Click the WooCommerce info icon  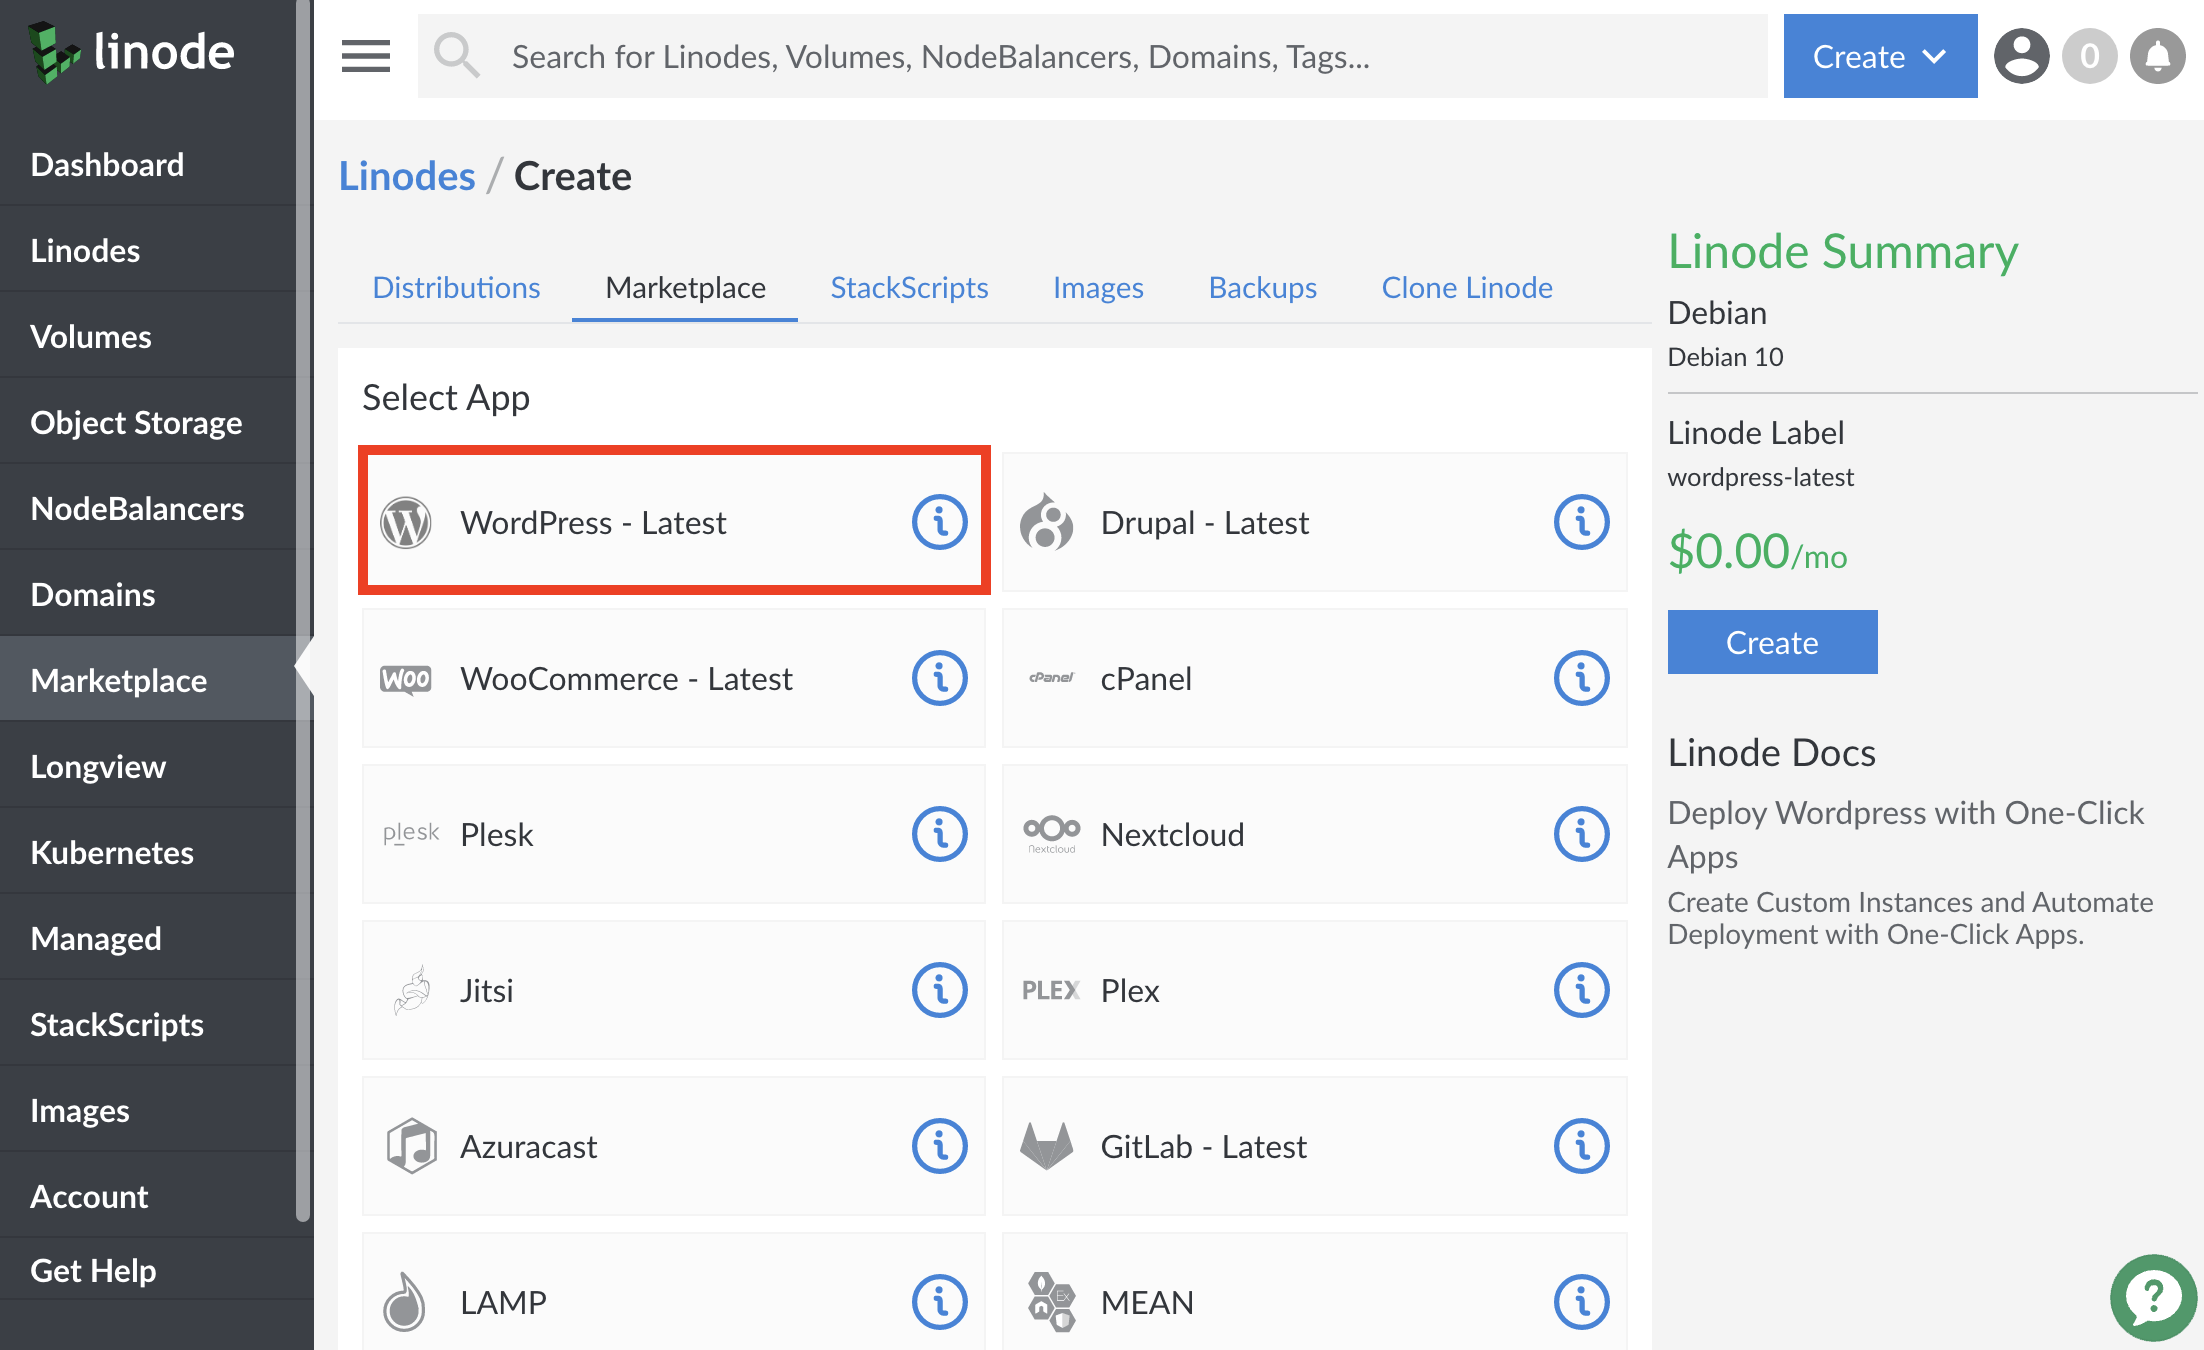coord(938,678)
